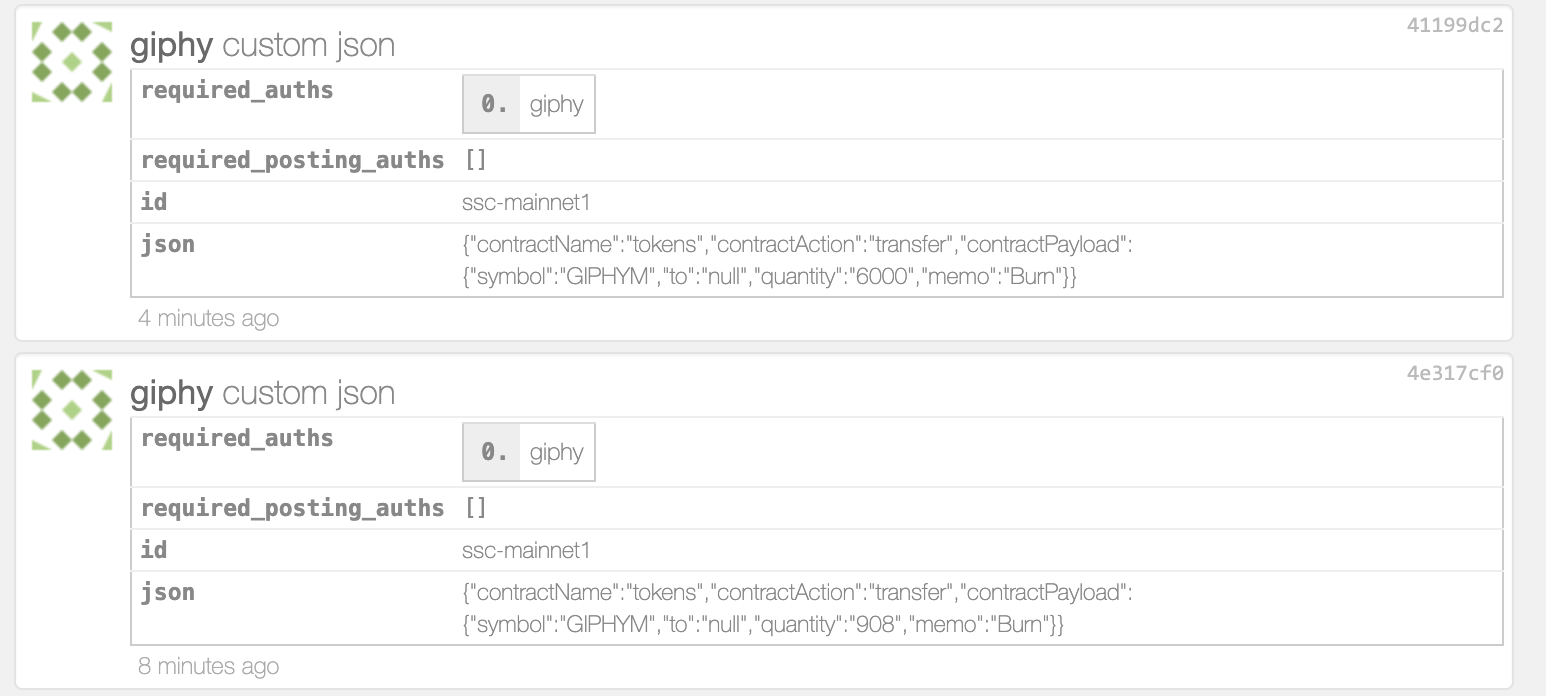Select the JSON payload with quantity 6000
This screenshot has height=696, width=1546.
point(796,260)
